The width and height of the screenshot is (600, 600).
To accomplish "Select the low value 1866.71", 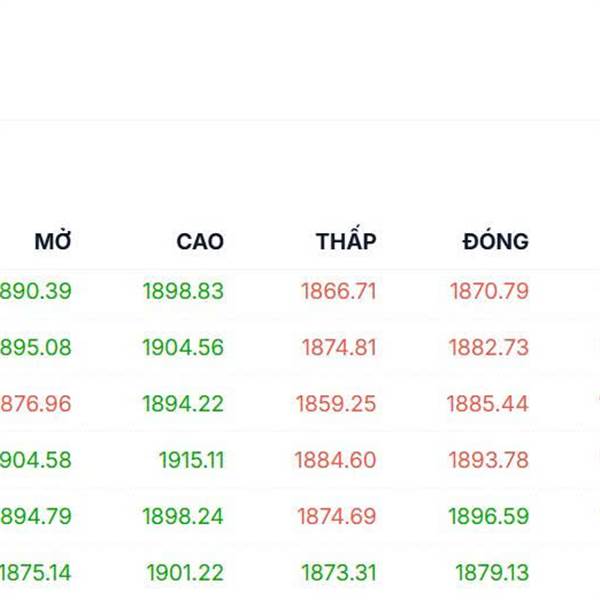I will click(338, 292).
